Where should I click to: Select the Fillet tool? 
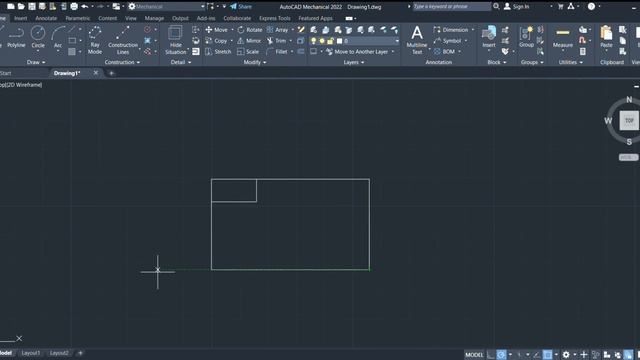[x=277, y=52]
